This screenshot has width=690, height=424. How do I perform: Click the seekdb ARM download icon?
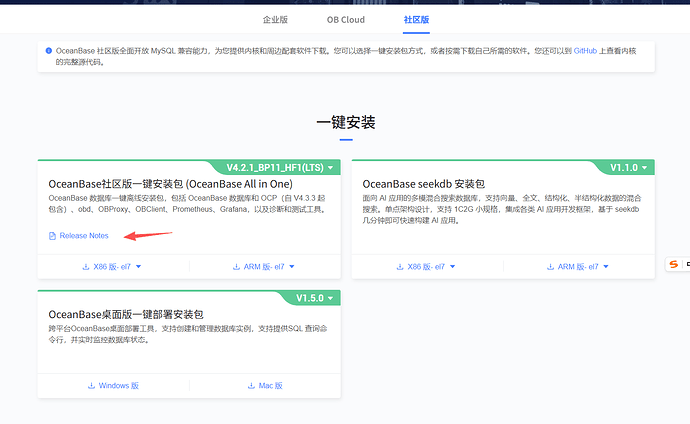[551, 267]
